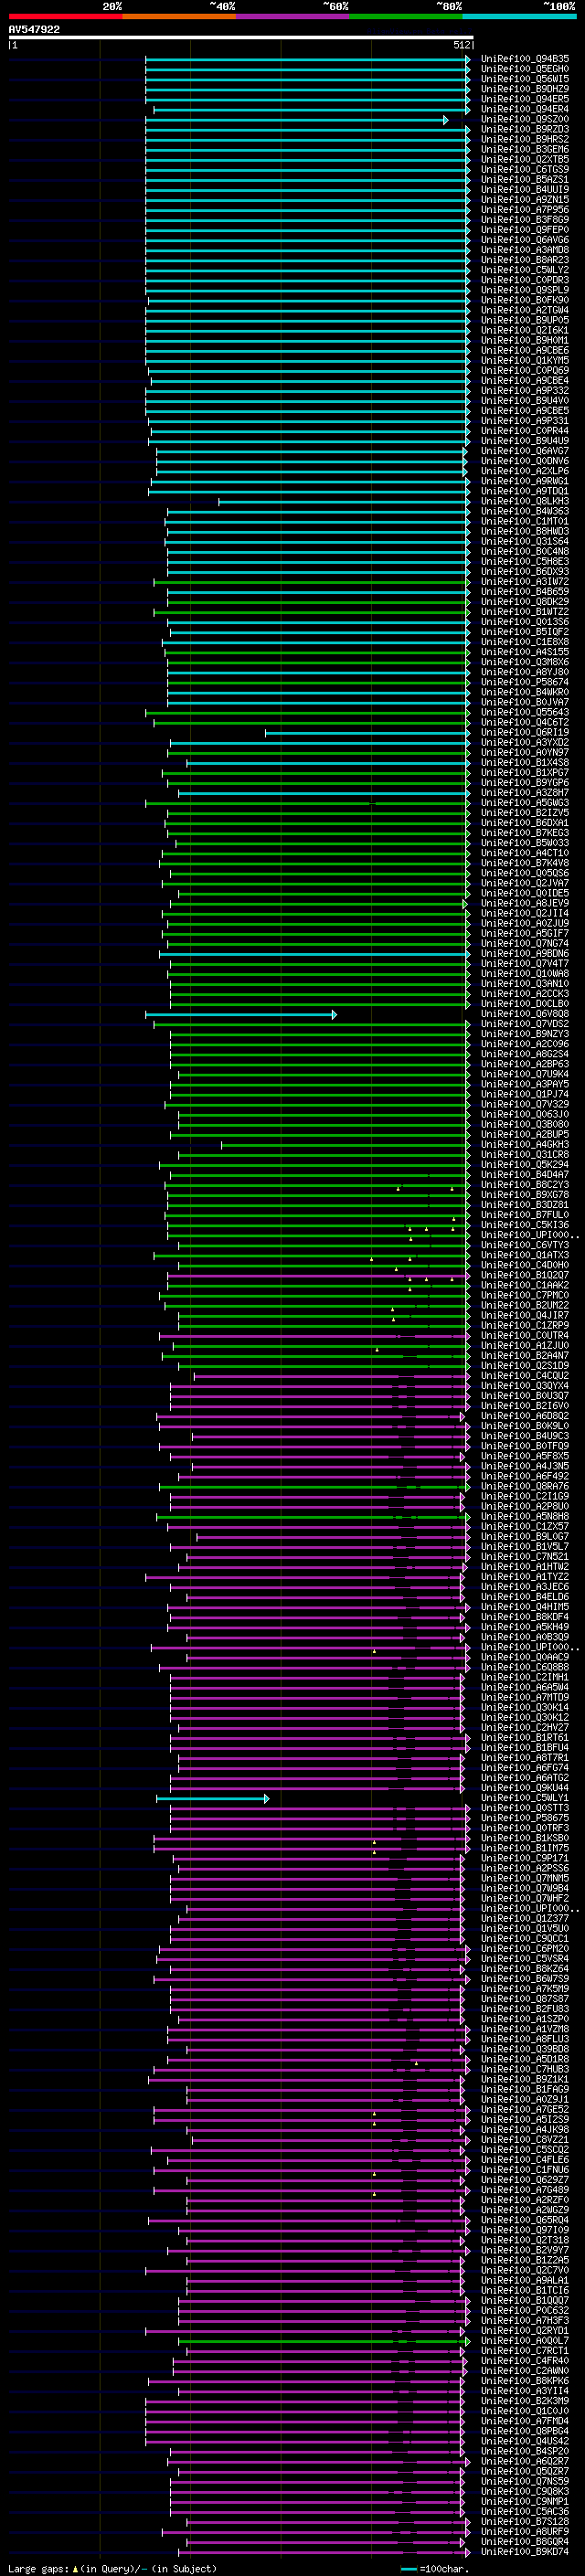Select the short cyan alignment bar of Q6V8Q8
585x2576 pixels.
tap(241, 1015)
